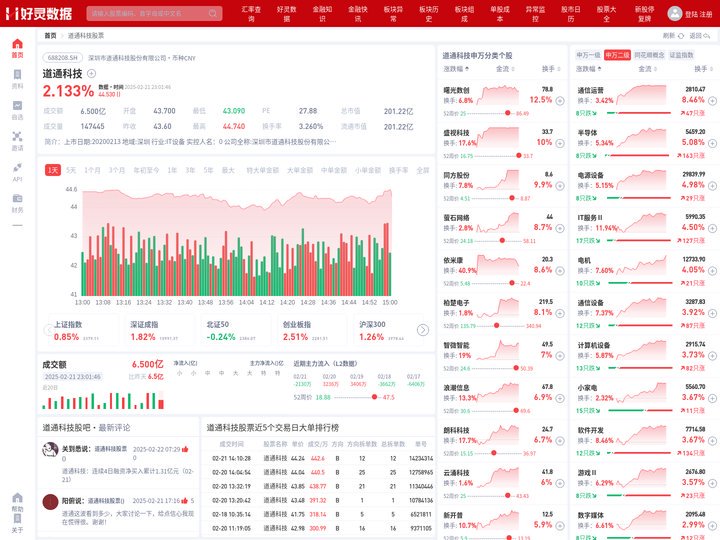Open the 资料 sidebar icon
Image resolution: width=720 pixels, height=540 pixels.
(x=17, y=74)
